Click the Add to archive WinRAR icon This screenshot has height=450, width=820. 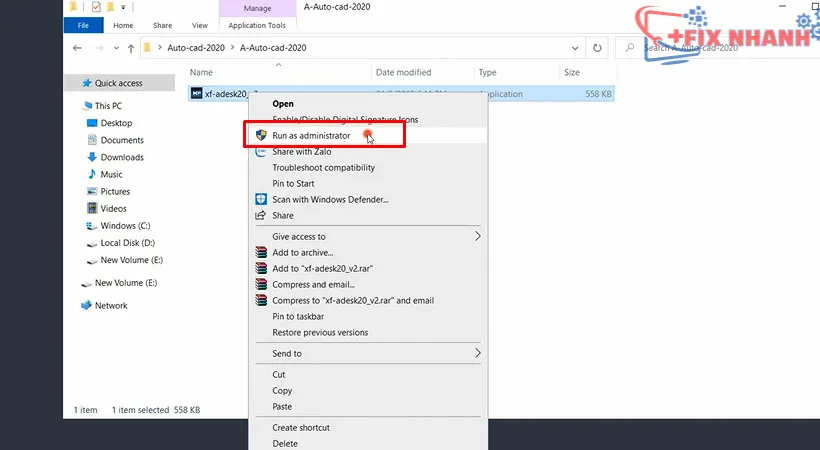[x=260, y=252]
